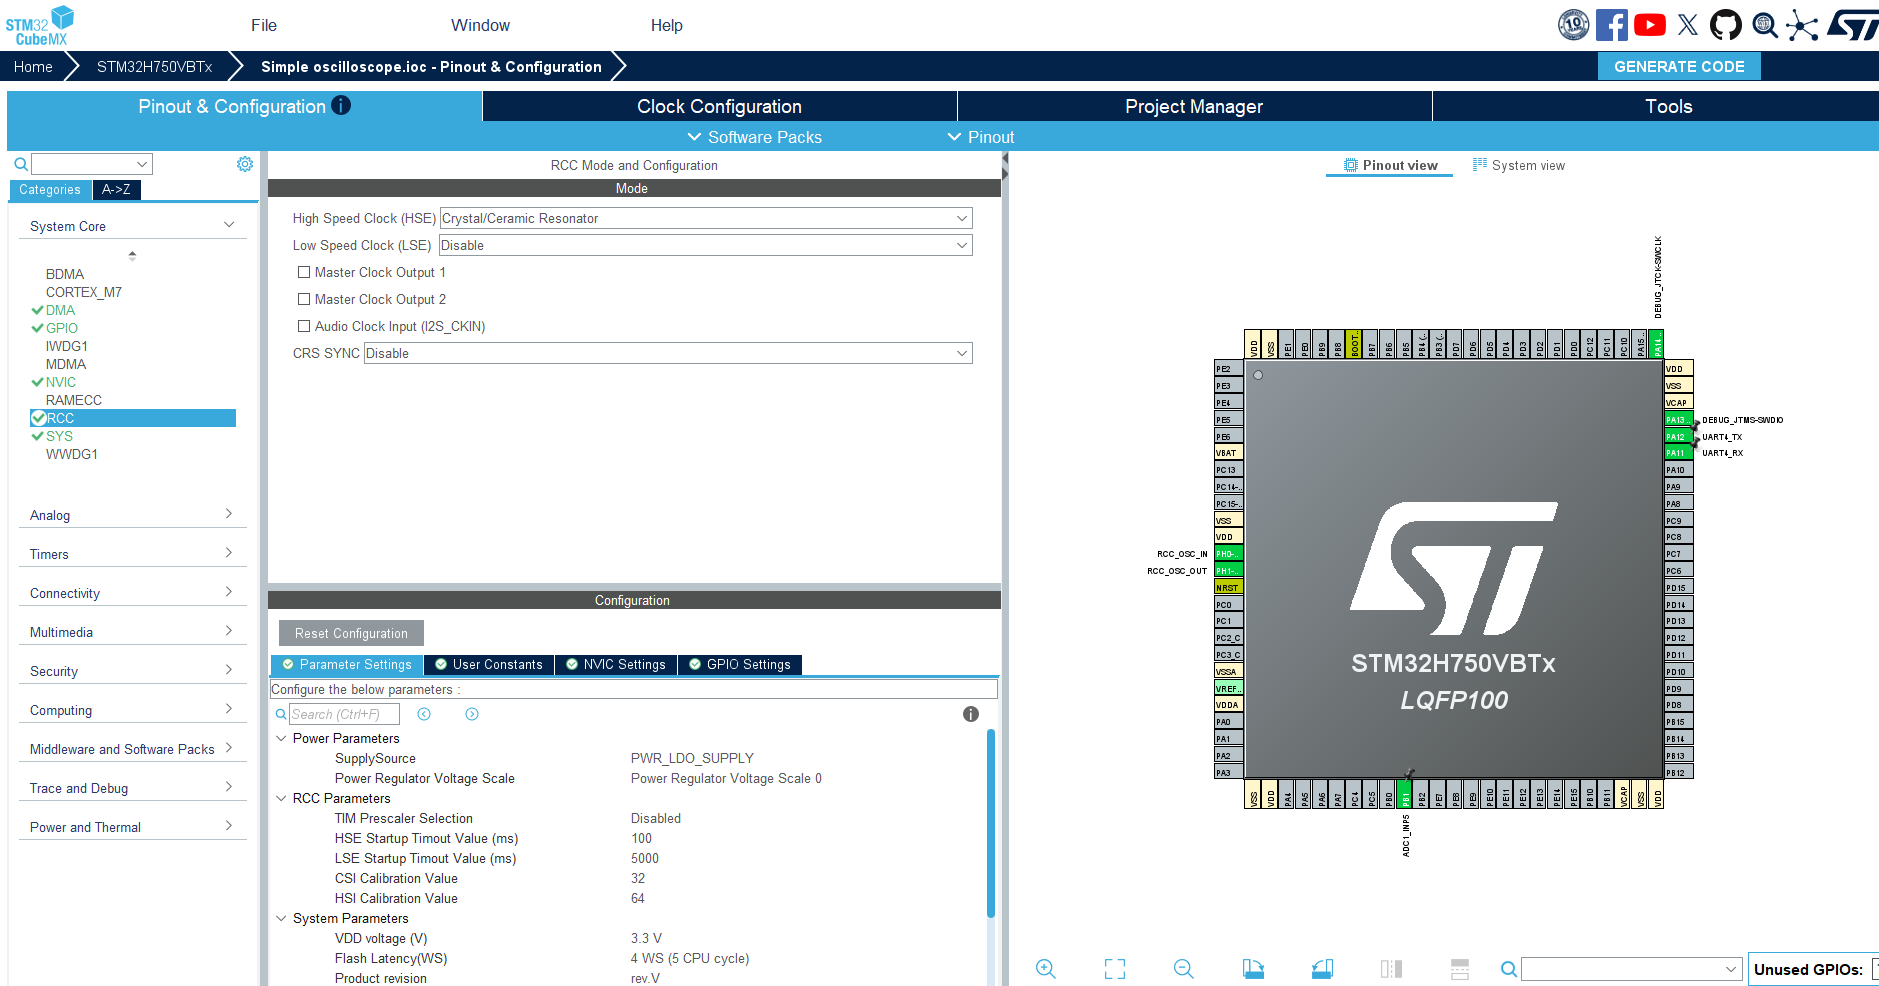Open the NVIC Settings tab
Image resolution: width=1879 pixels, height=986 pixels.
coord(616,664)
